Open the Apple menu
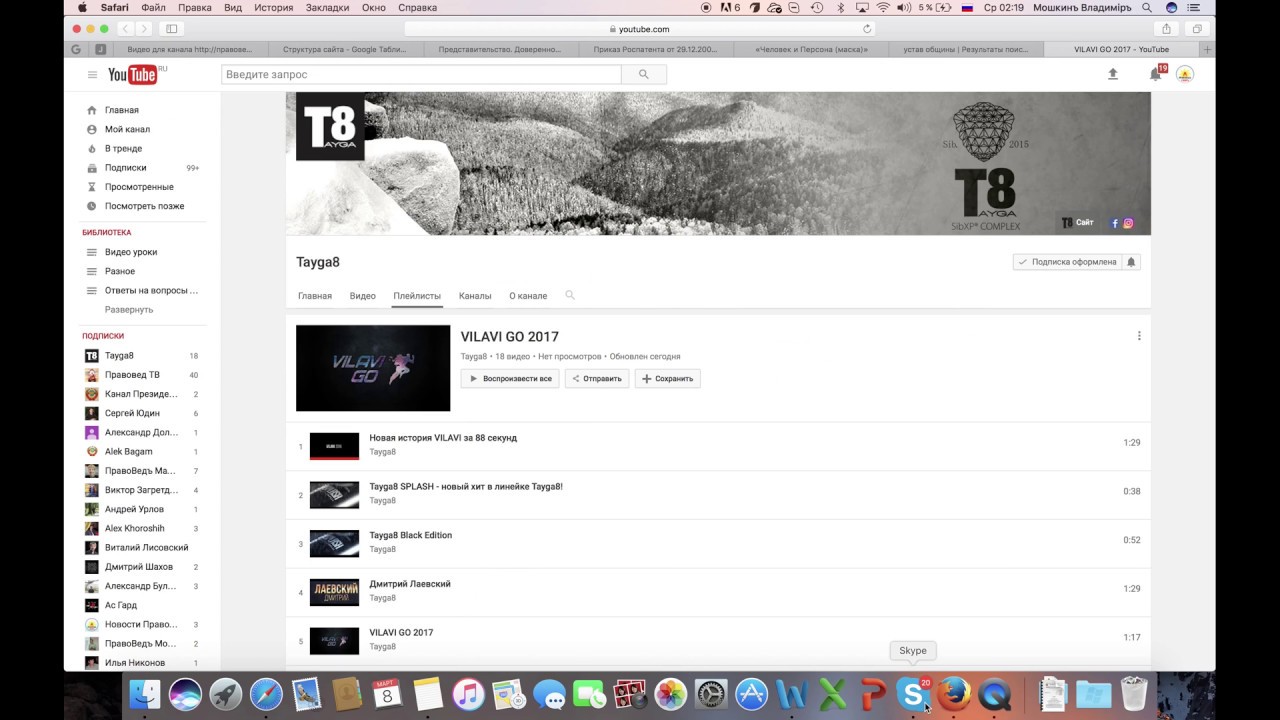The width and height of the screenshot is (1280, 720). click(x=82, y=7)
